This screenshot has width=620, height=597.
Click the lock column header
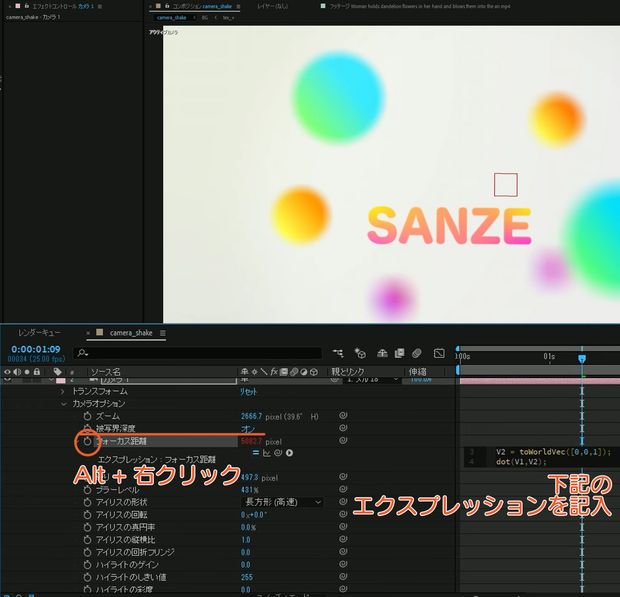37,372
